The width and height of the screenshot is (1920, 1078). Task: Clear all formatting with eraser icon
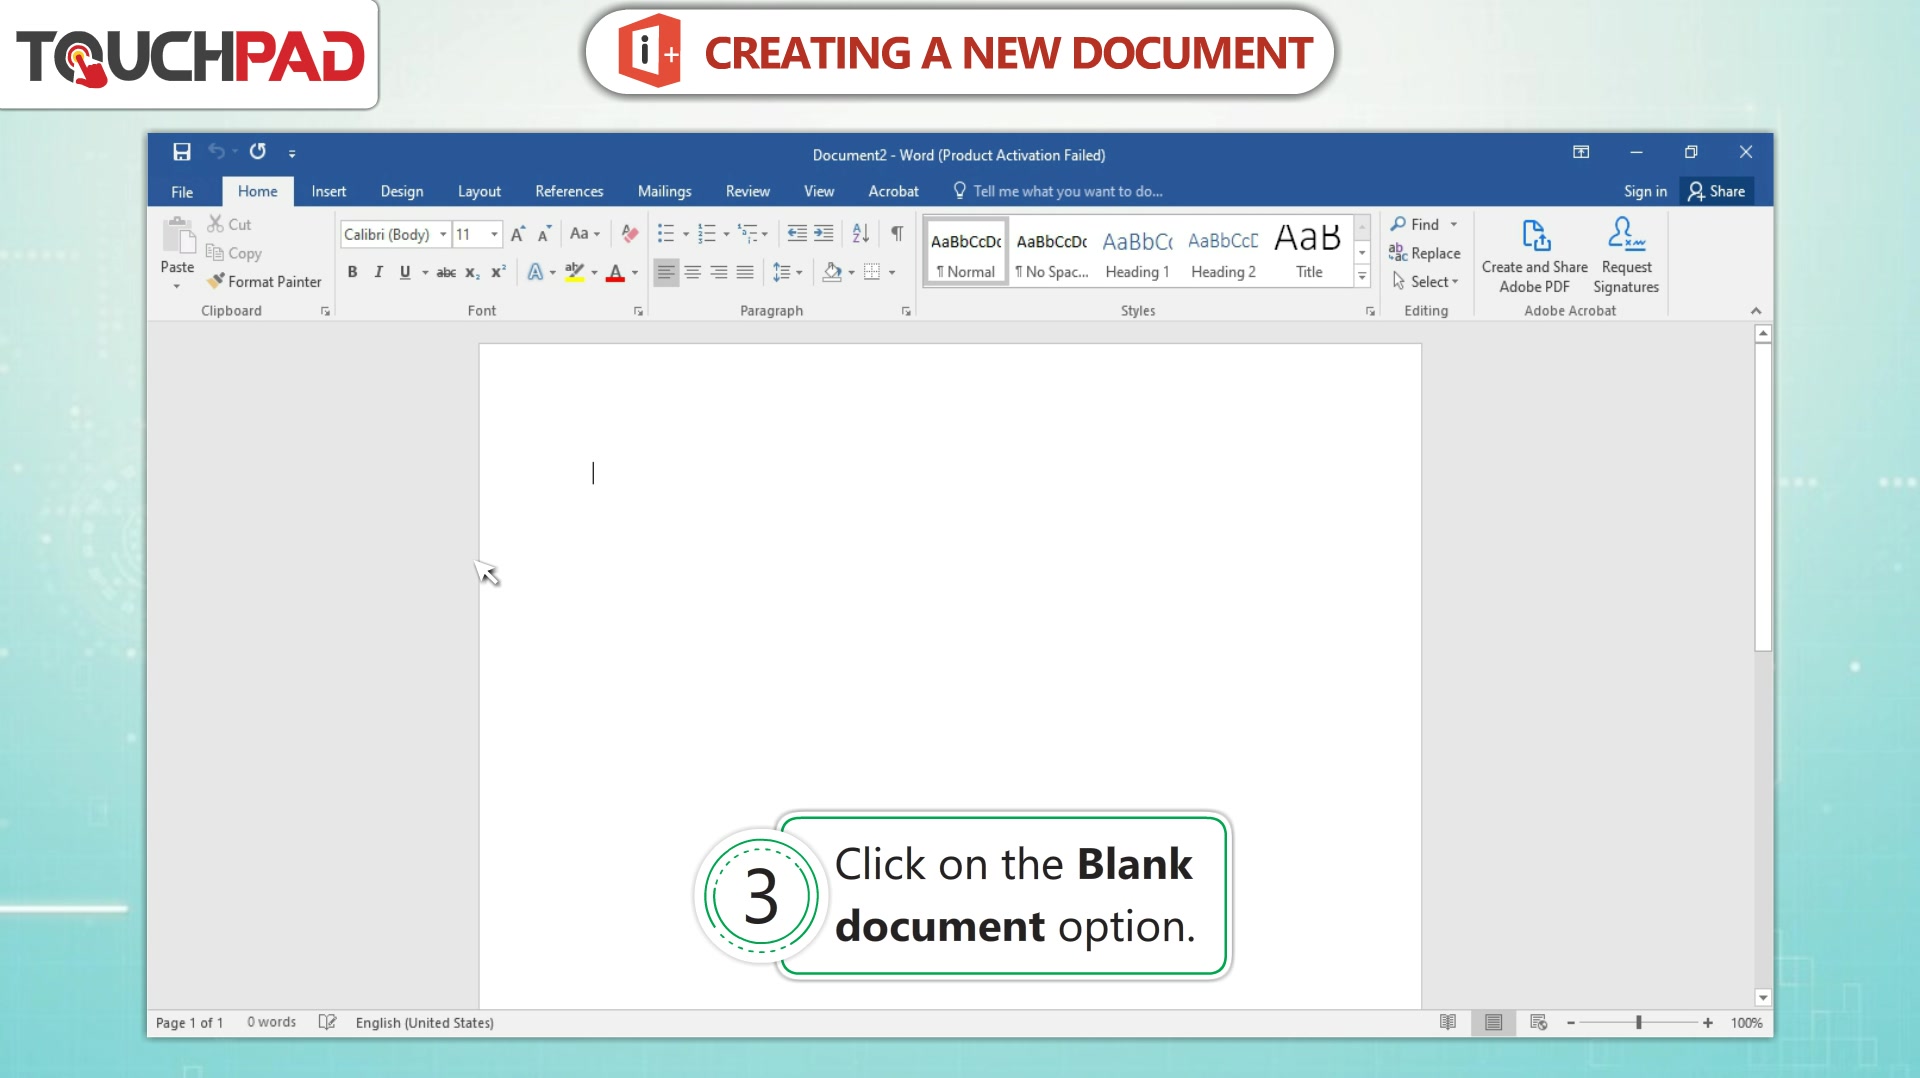(x=629, y=234)
